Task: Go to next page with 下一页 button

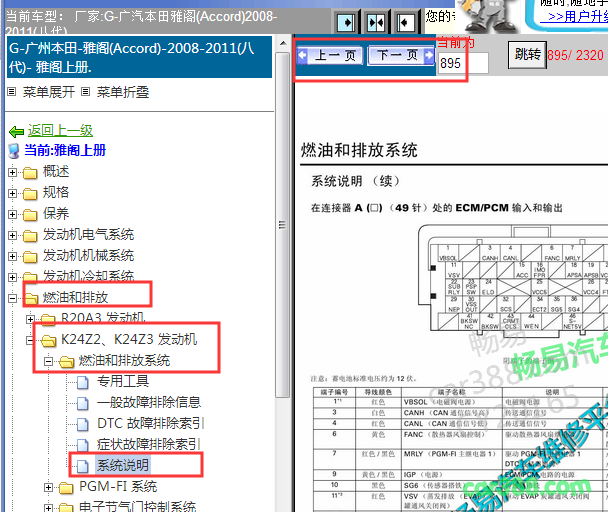Action: pyautogui.click(x=401, y=55)
